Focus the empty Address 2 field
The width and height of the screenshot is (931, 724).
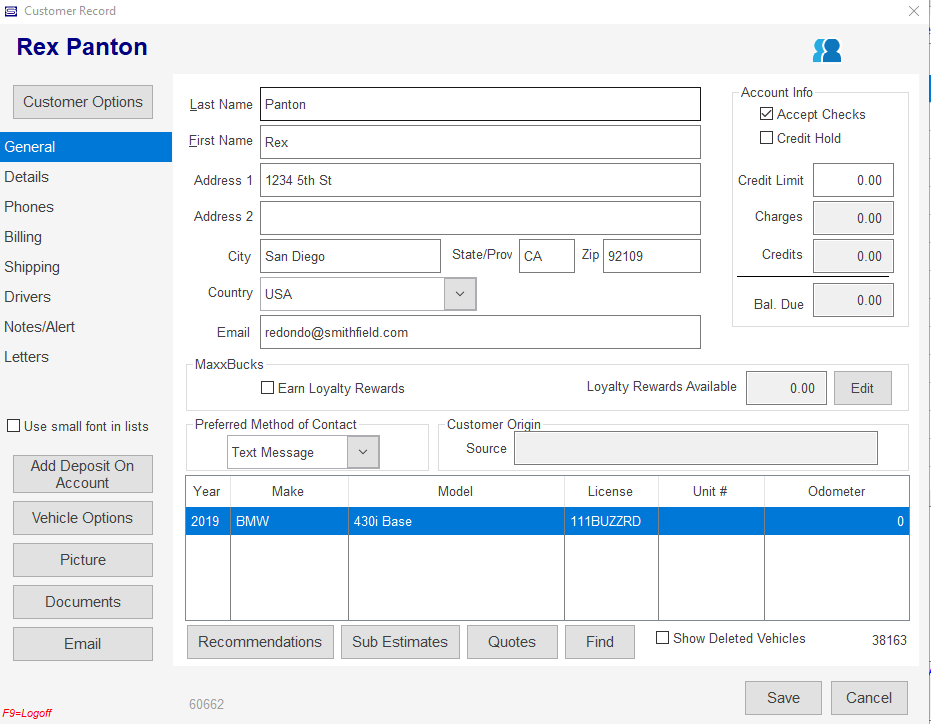click(480, 218)
